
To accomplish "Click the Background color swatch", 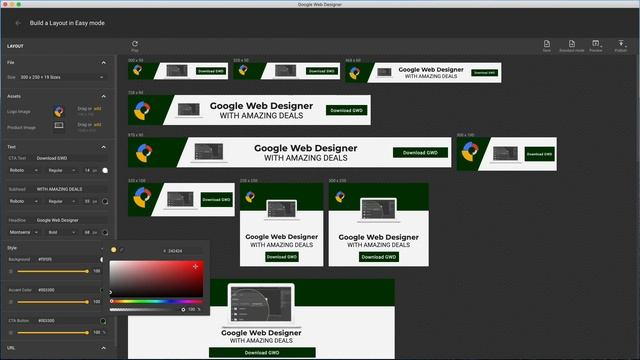I will (102, 260).
